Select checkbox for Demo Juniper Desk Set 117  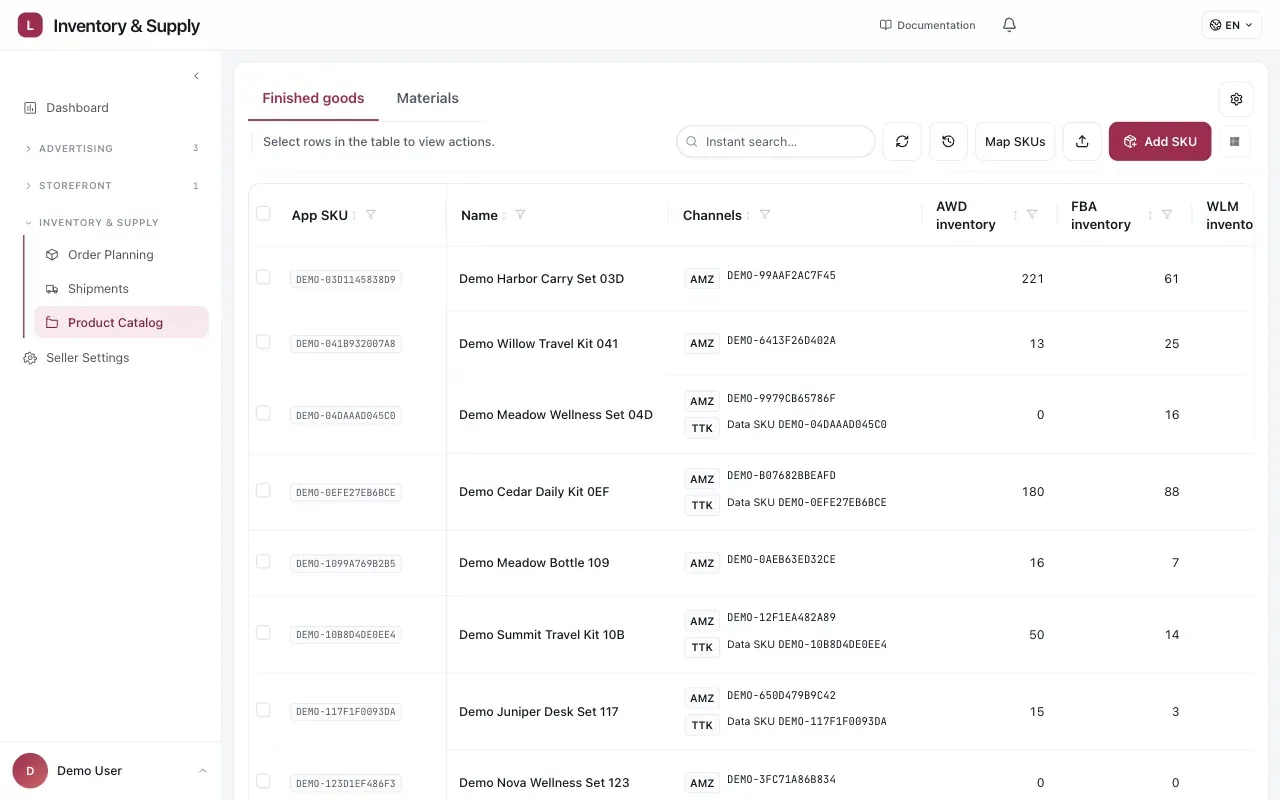point(263,710)
